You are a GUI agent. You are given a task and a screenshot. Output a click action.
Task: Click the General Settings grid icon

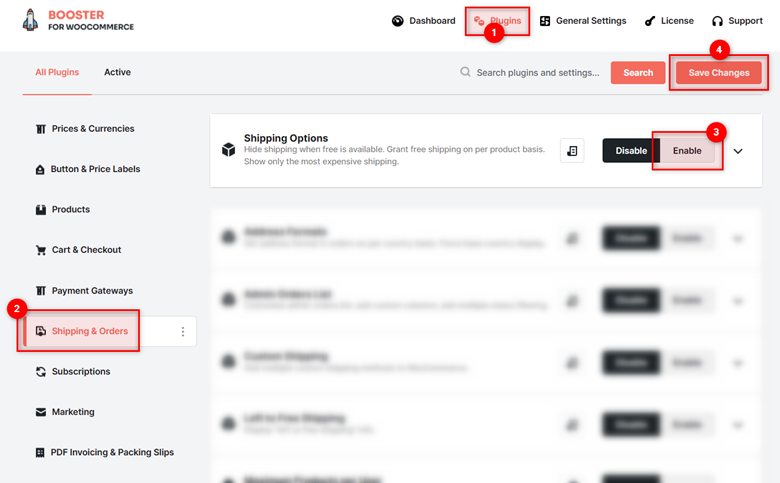[545, 21]
